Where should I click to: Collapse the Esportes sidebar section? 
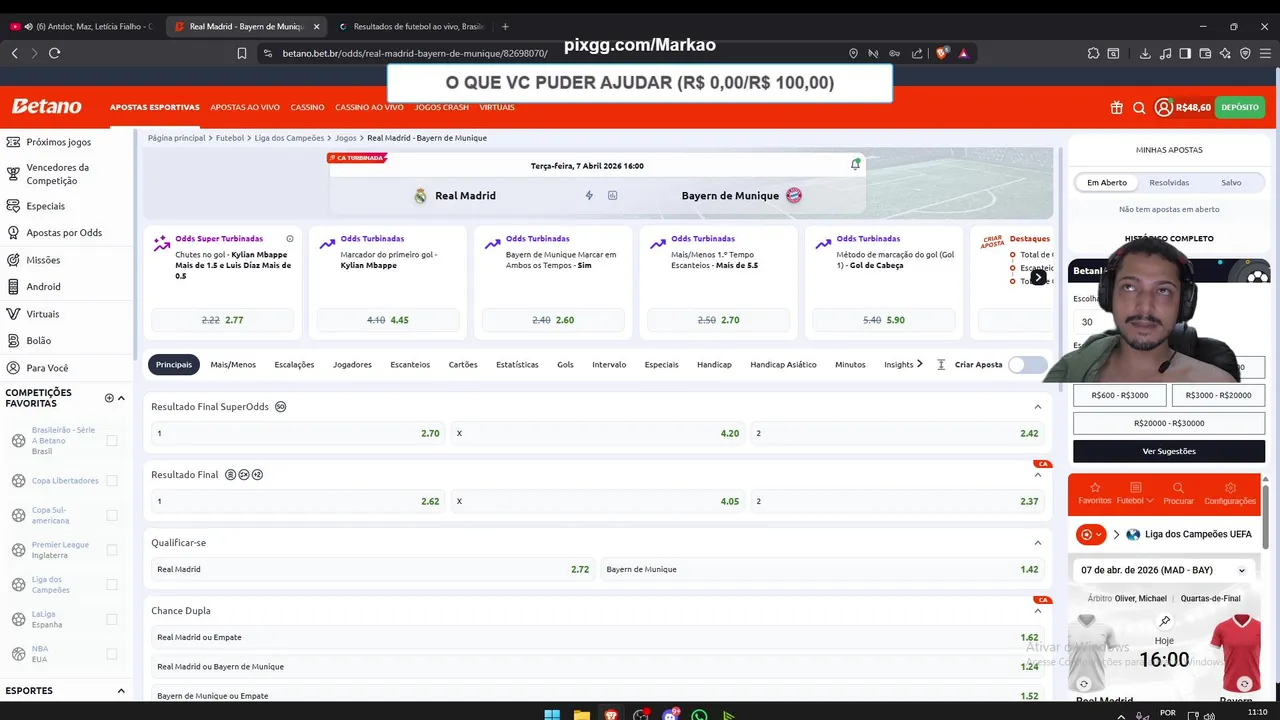click(x=121, y=691)
